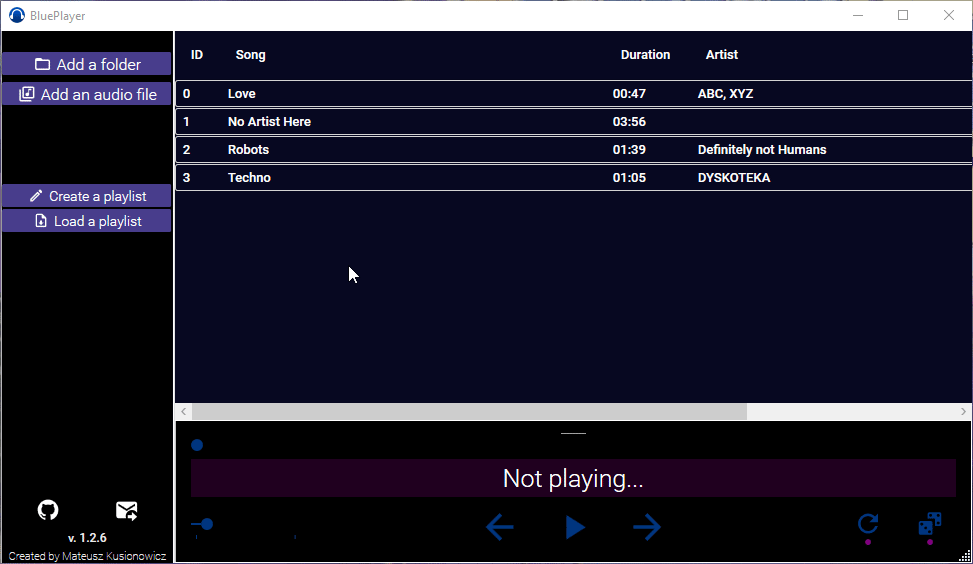Screen dimensions: 973x564
Task: Maximize the BluePlayer window
Action: [903, 15]
